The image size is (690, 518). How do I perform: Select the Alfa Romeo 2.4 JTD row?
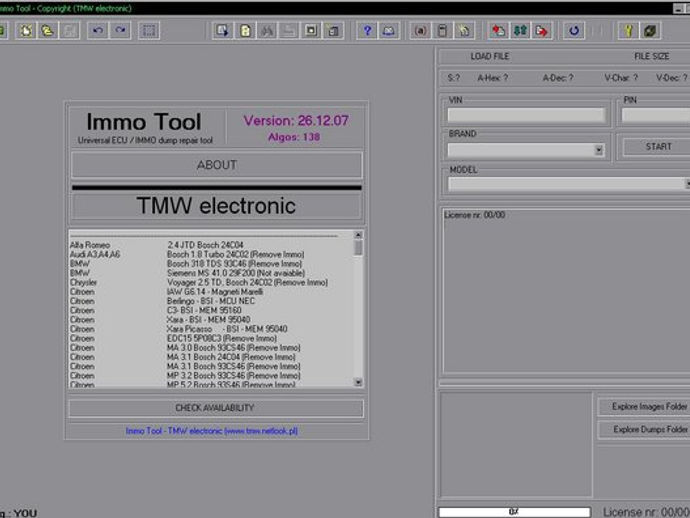click(211, 245)
